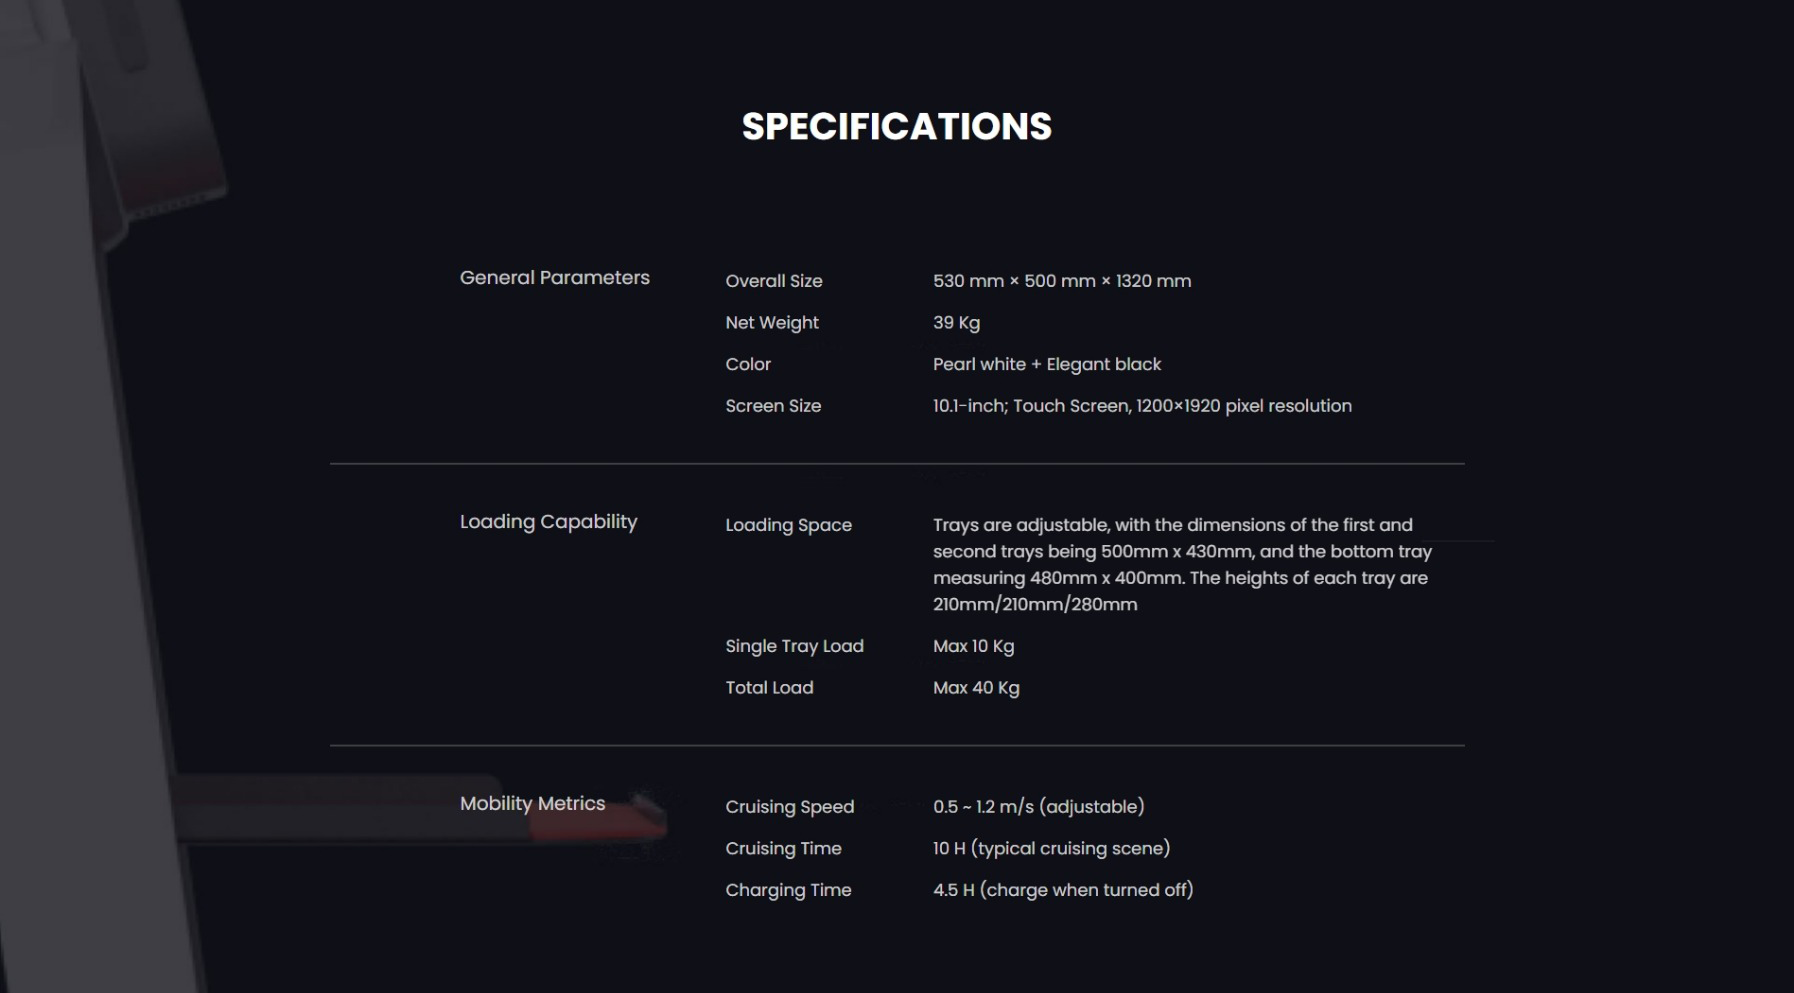Click the adjustable trays description paragraph
1794x993 pixels.
[1182, 564]
